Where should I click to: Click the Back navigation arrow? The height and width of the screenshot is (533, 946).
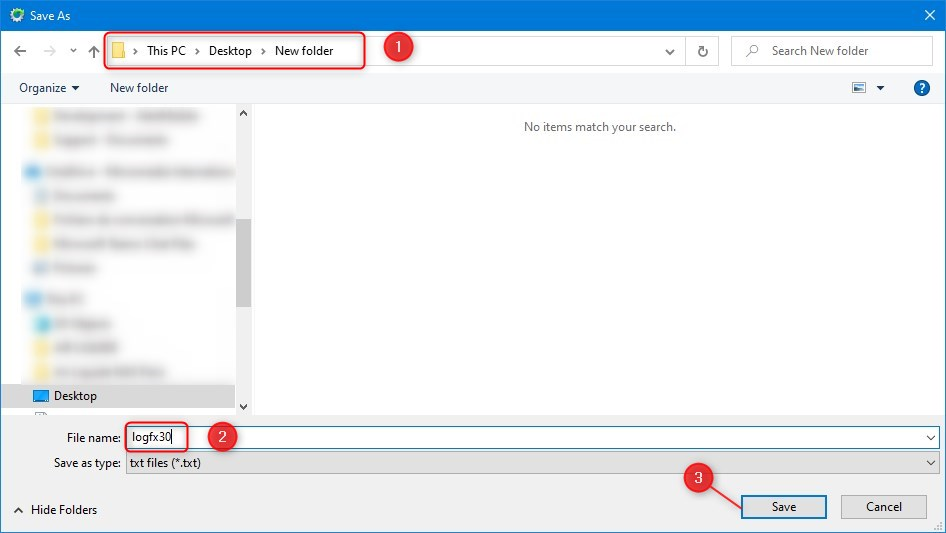[20, 51]
